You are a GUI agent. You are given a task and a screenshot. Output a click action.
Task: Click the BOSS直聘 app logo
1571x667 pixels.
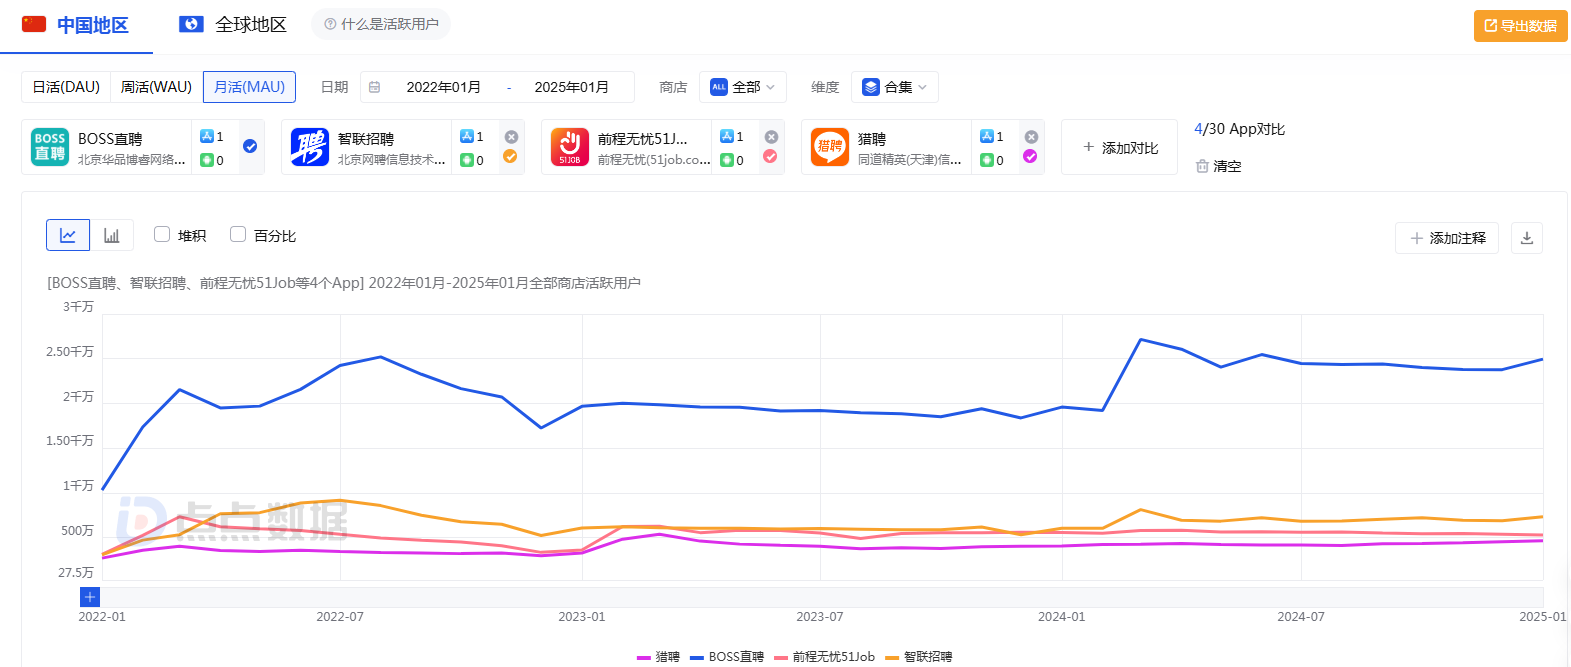[50, 147]
